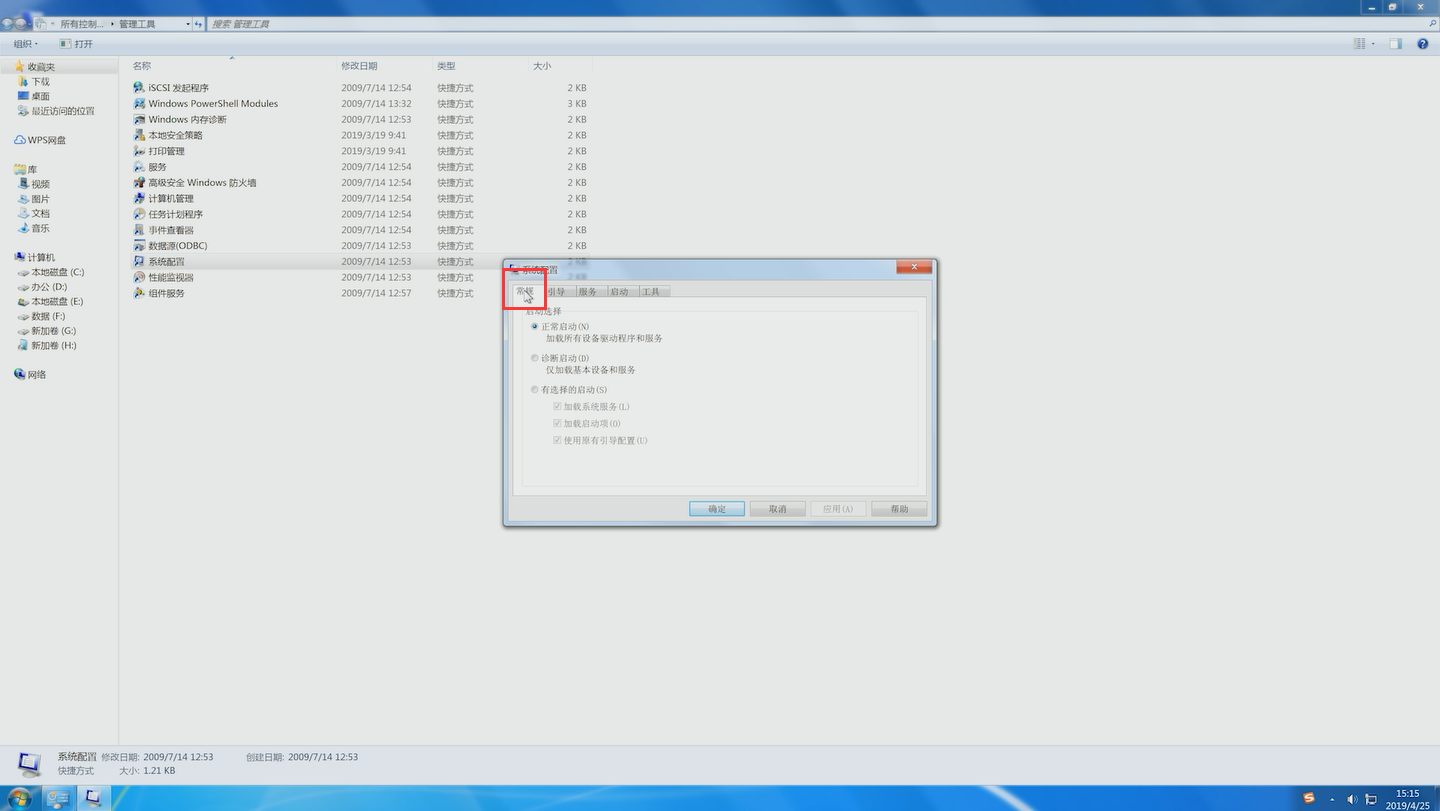Image resolution: width=1440 pixels, height=811 pixels.
Task: Click the arrow after 所有控制 breadcrumb
Action: click(110, 23)
